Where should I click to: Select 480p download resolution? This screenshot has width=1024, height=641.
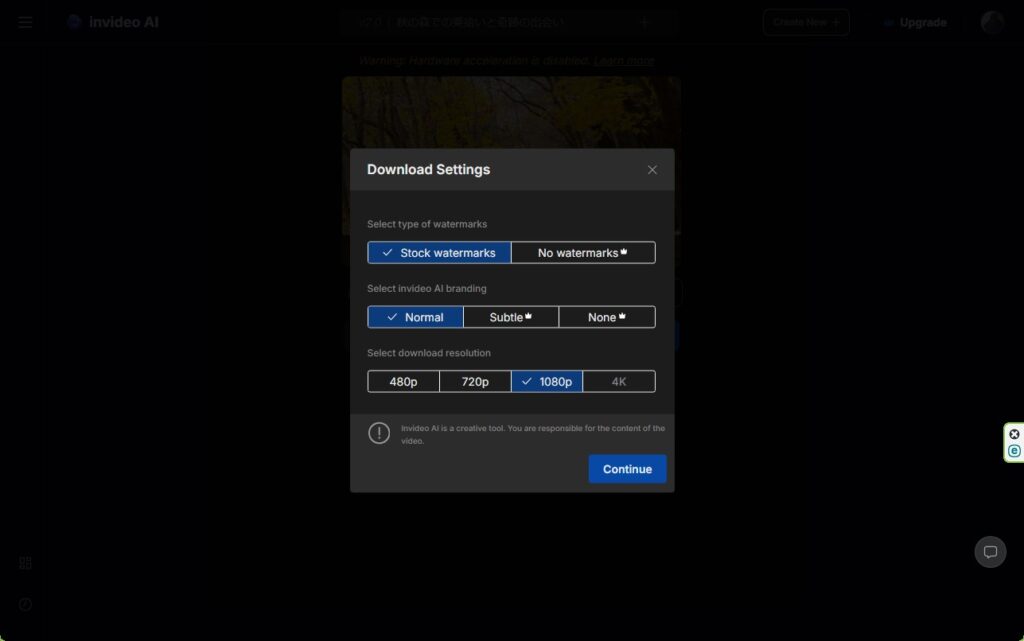click(403, 382)
